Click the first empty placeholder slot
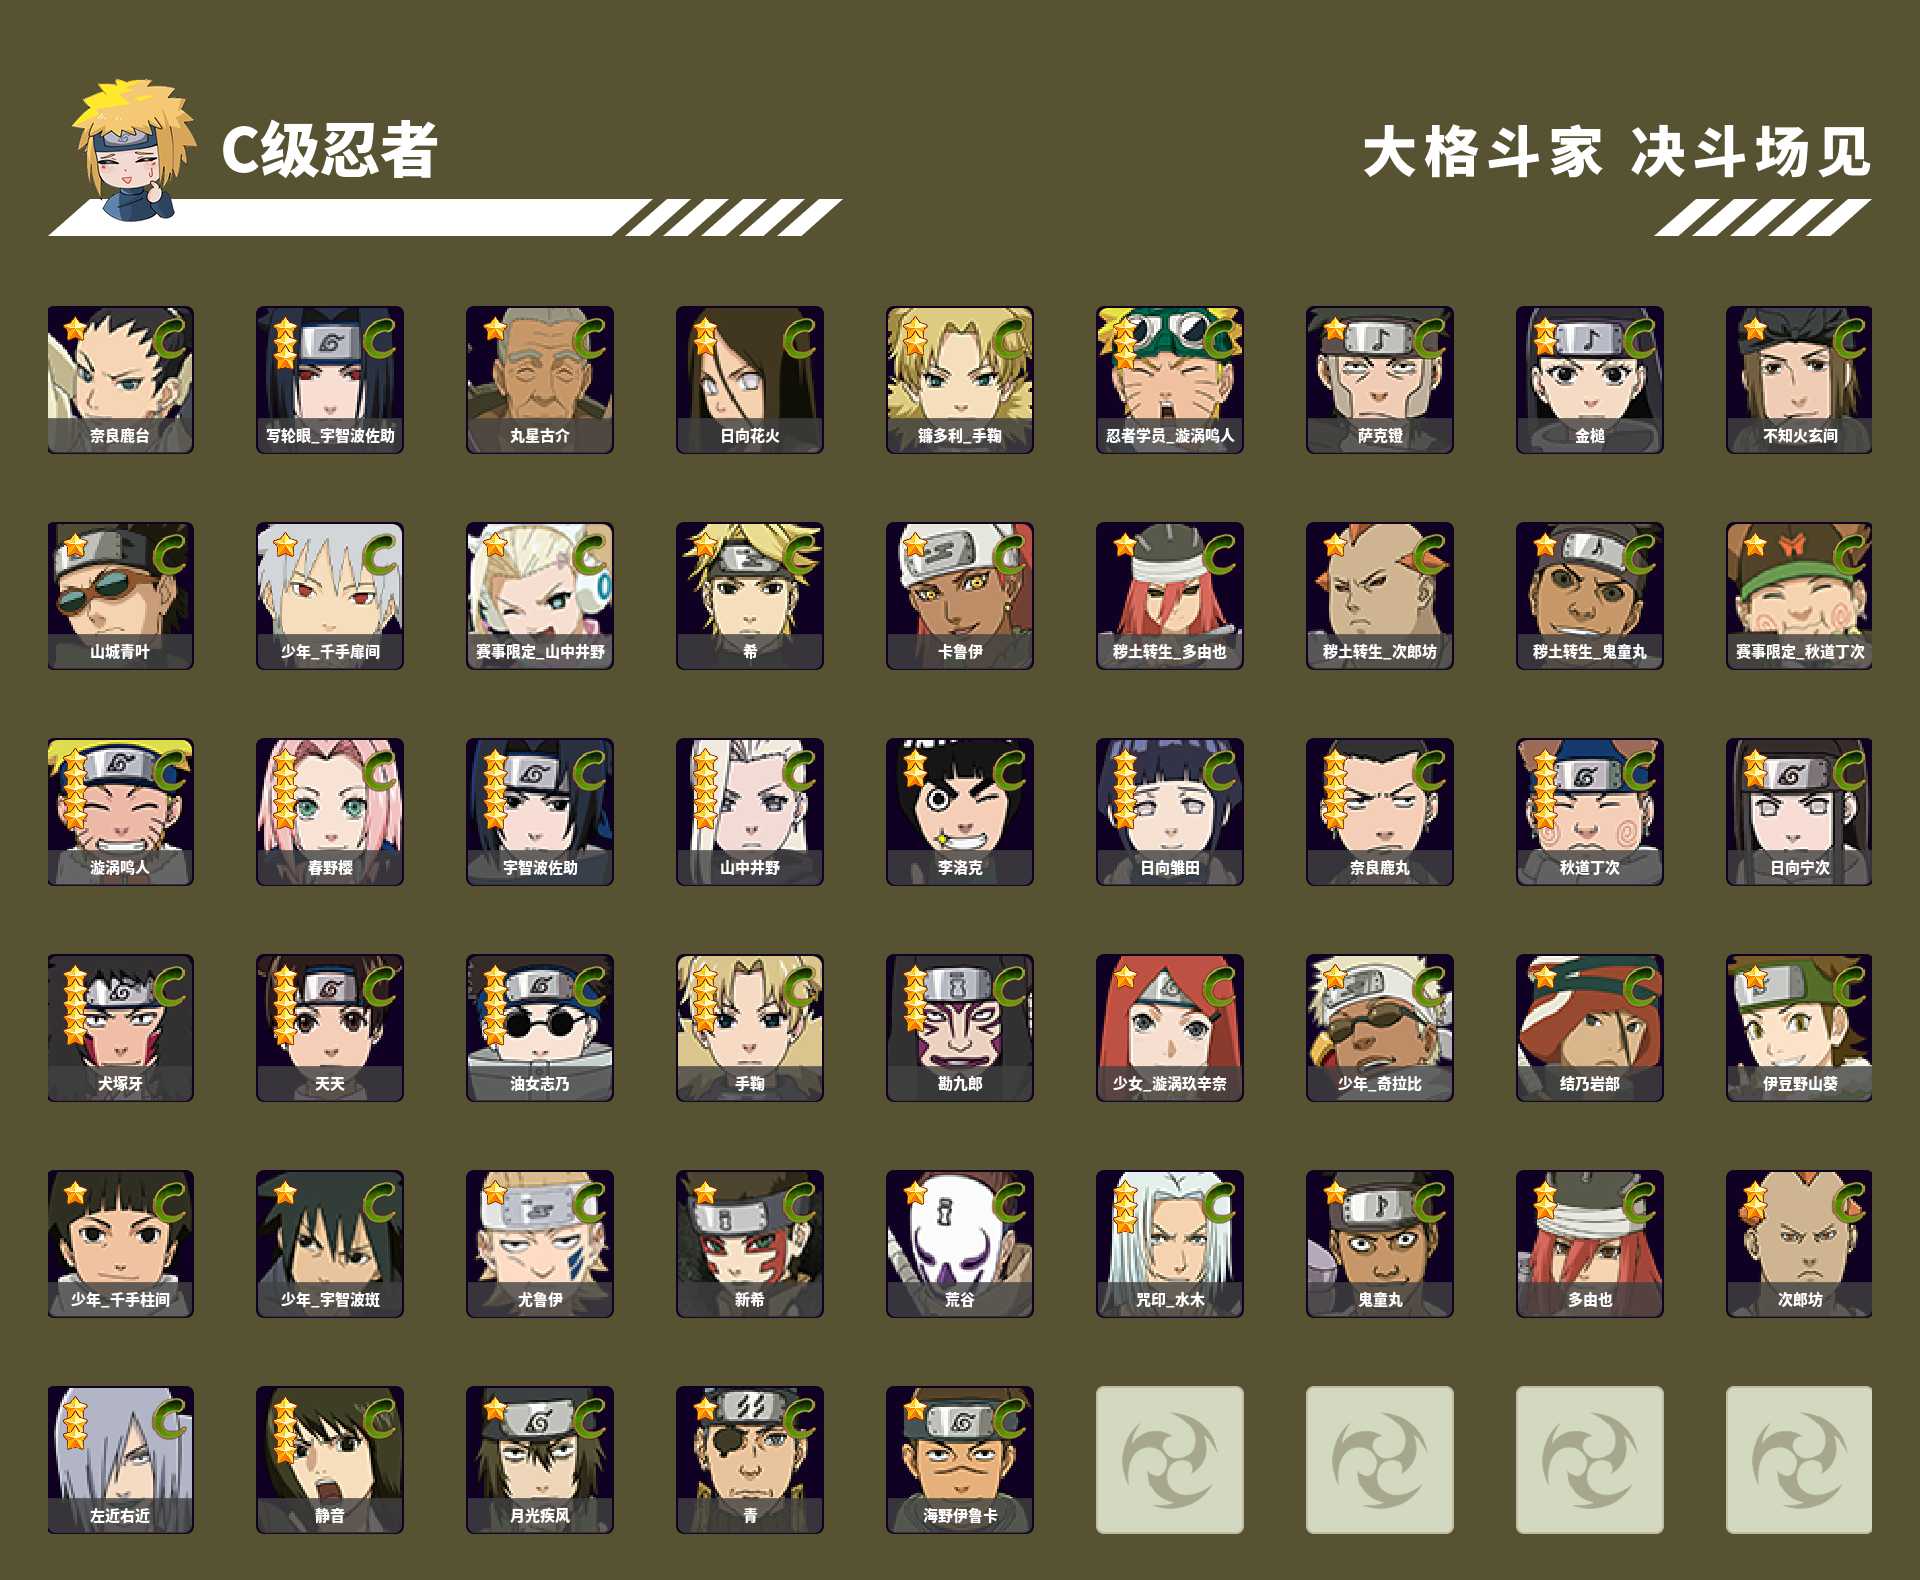1920x1580 pixels. 1170,1460
